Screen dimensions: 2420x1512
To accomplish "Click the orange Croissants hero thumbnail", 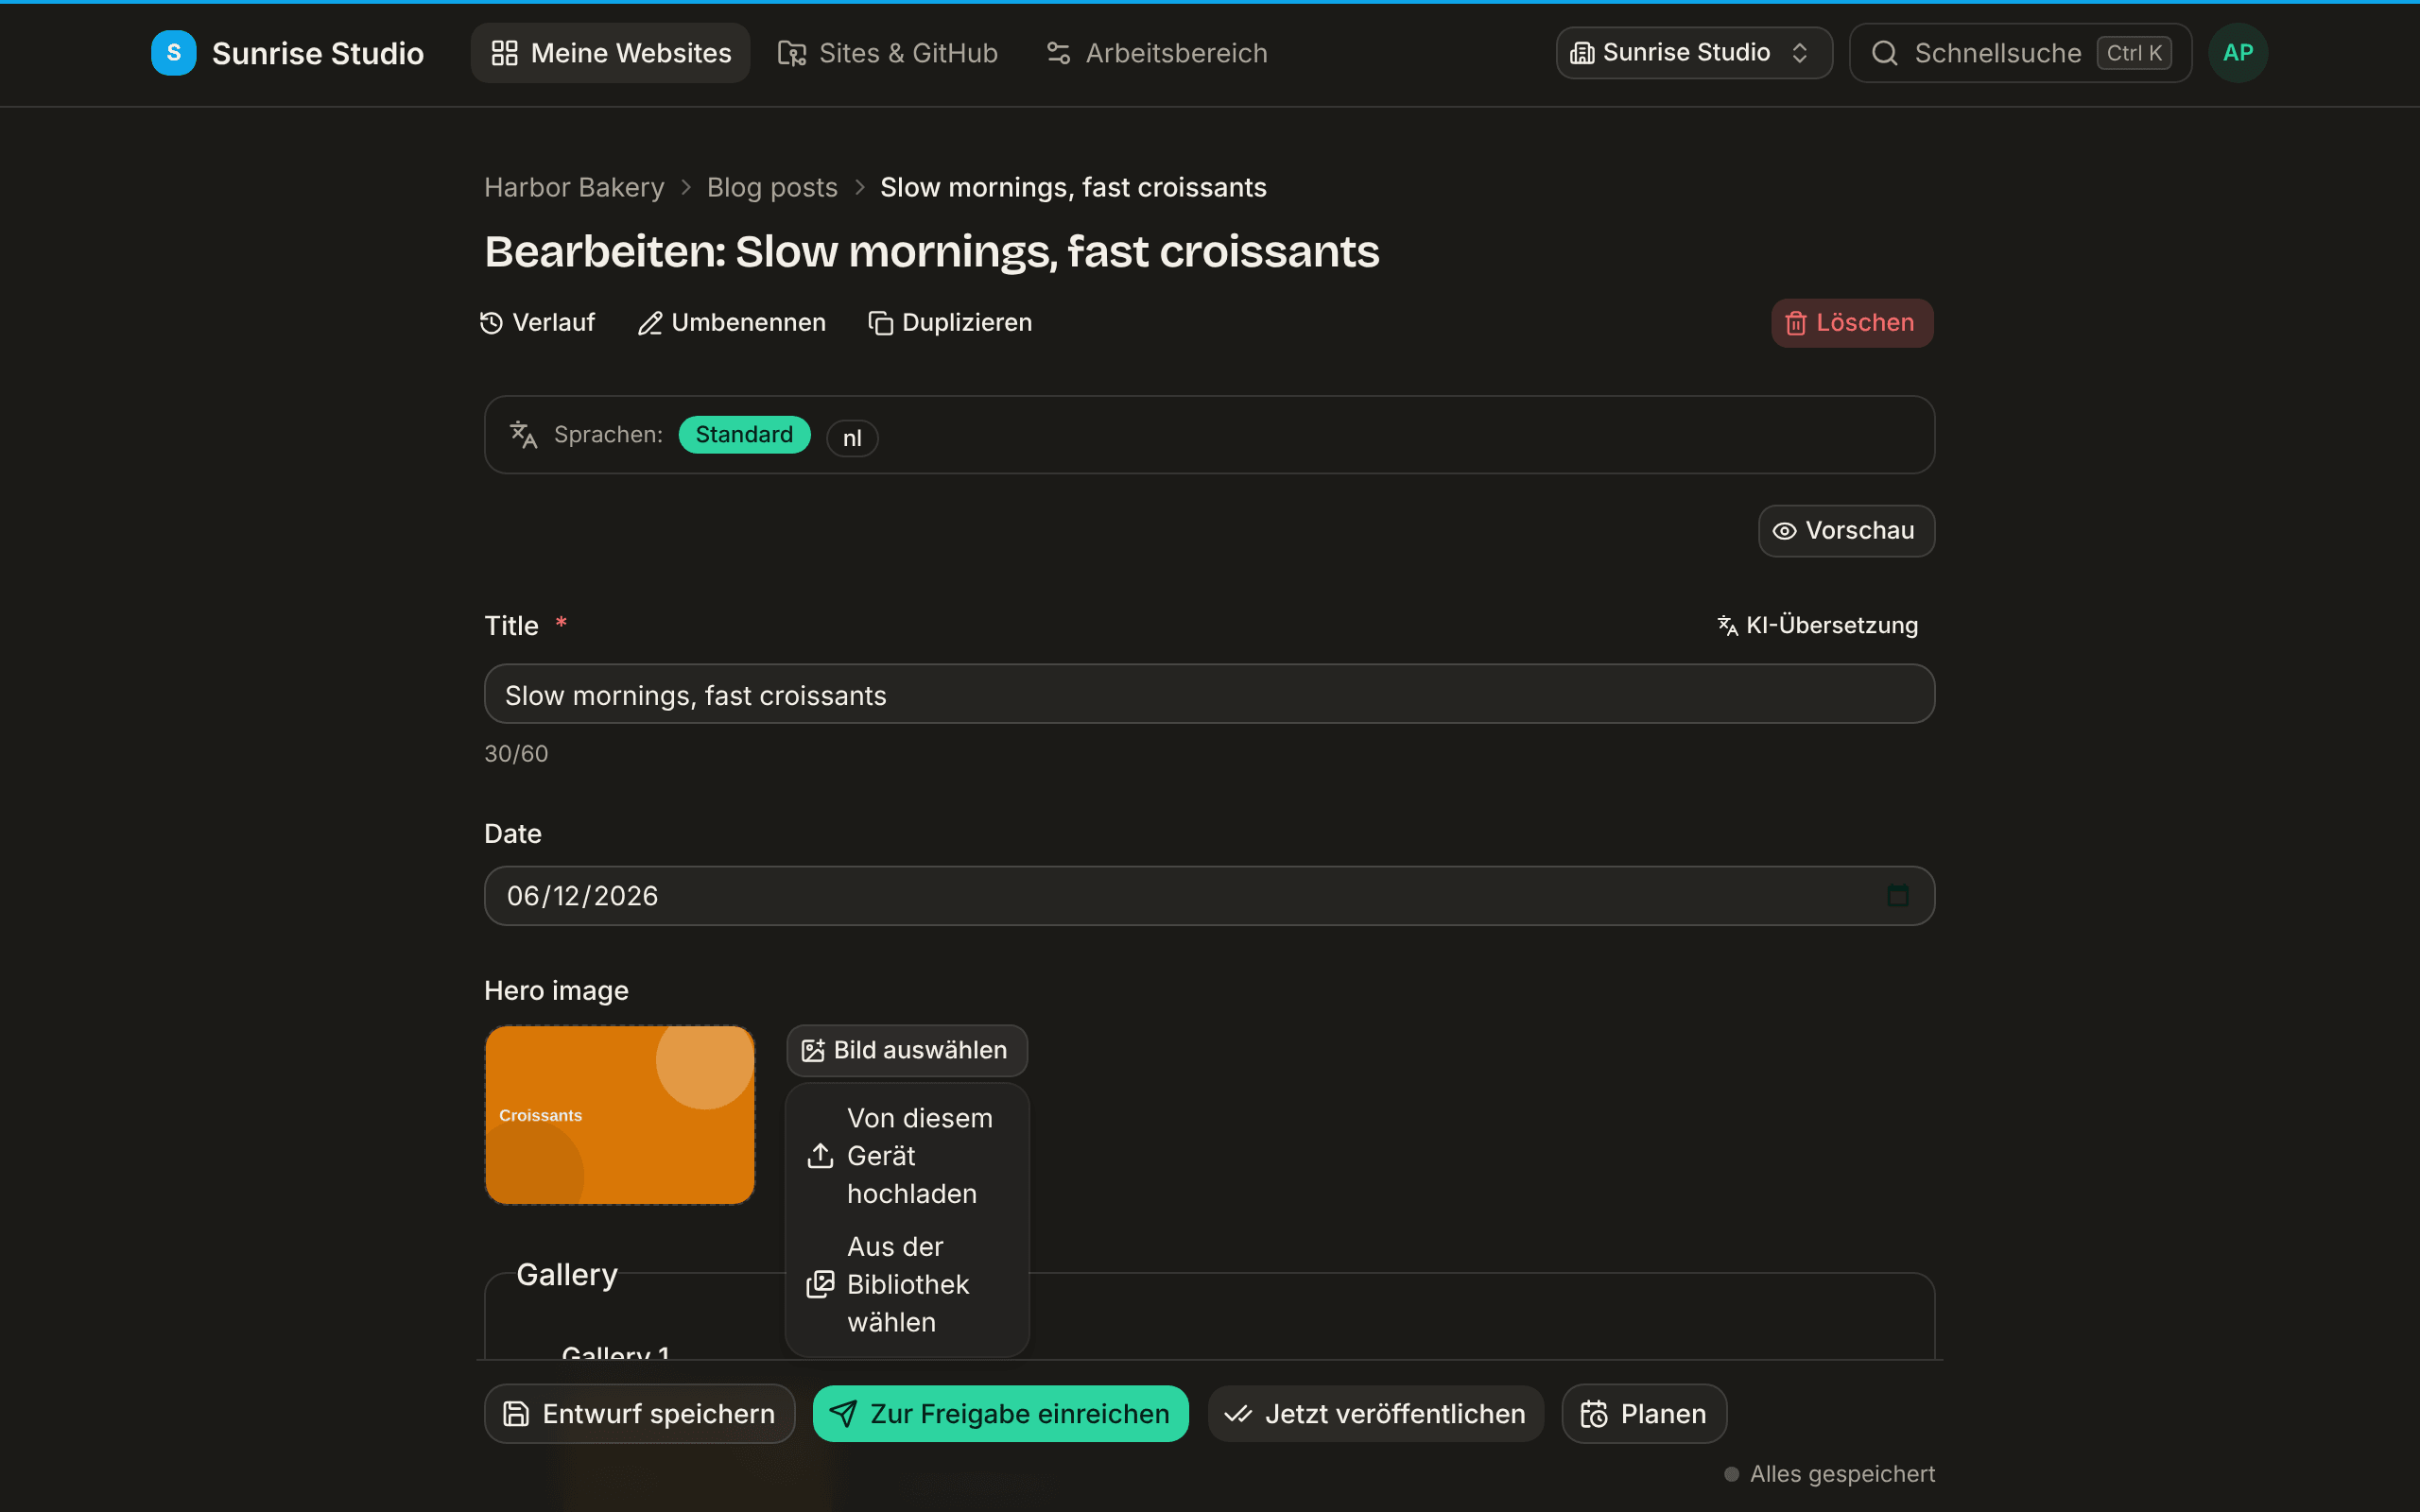I will point(620,1115).
